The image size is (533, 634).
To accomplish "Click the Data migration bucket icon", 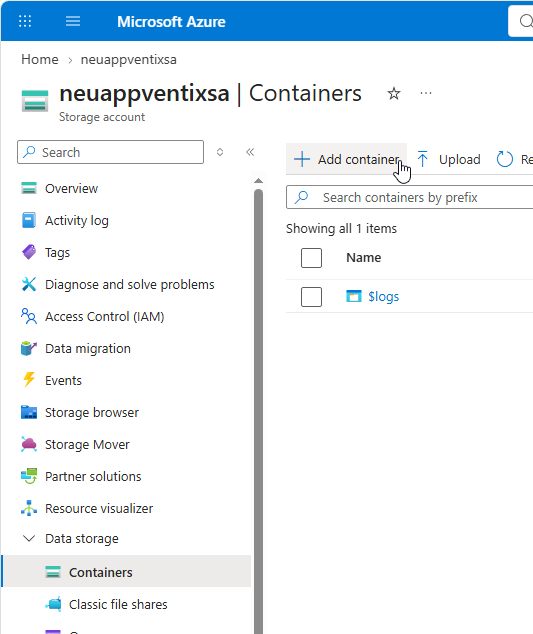I will click(29, 348).
